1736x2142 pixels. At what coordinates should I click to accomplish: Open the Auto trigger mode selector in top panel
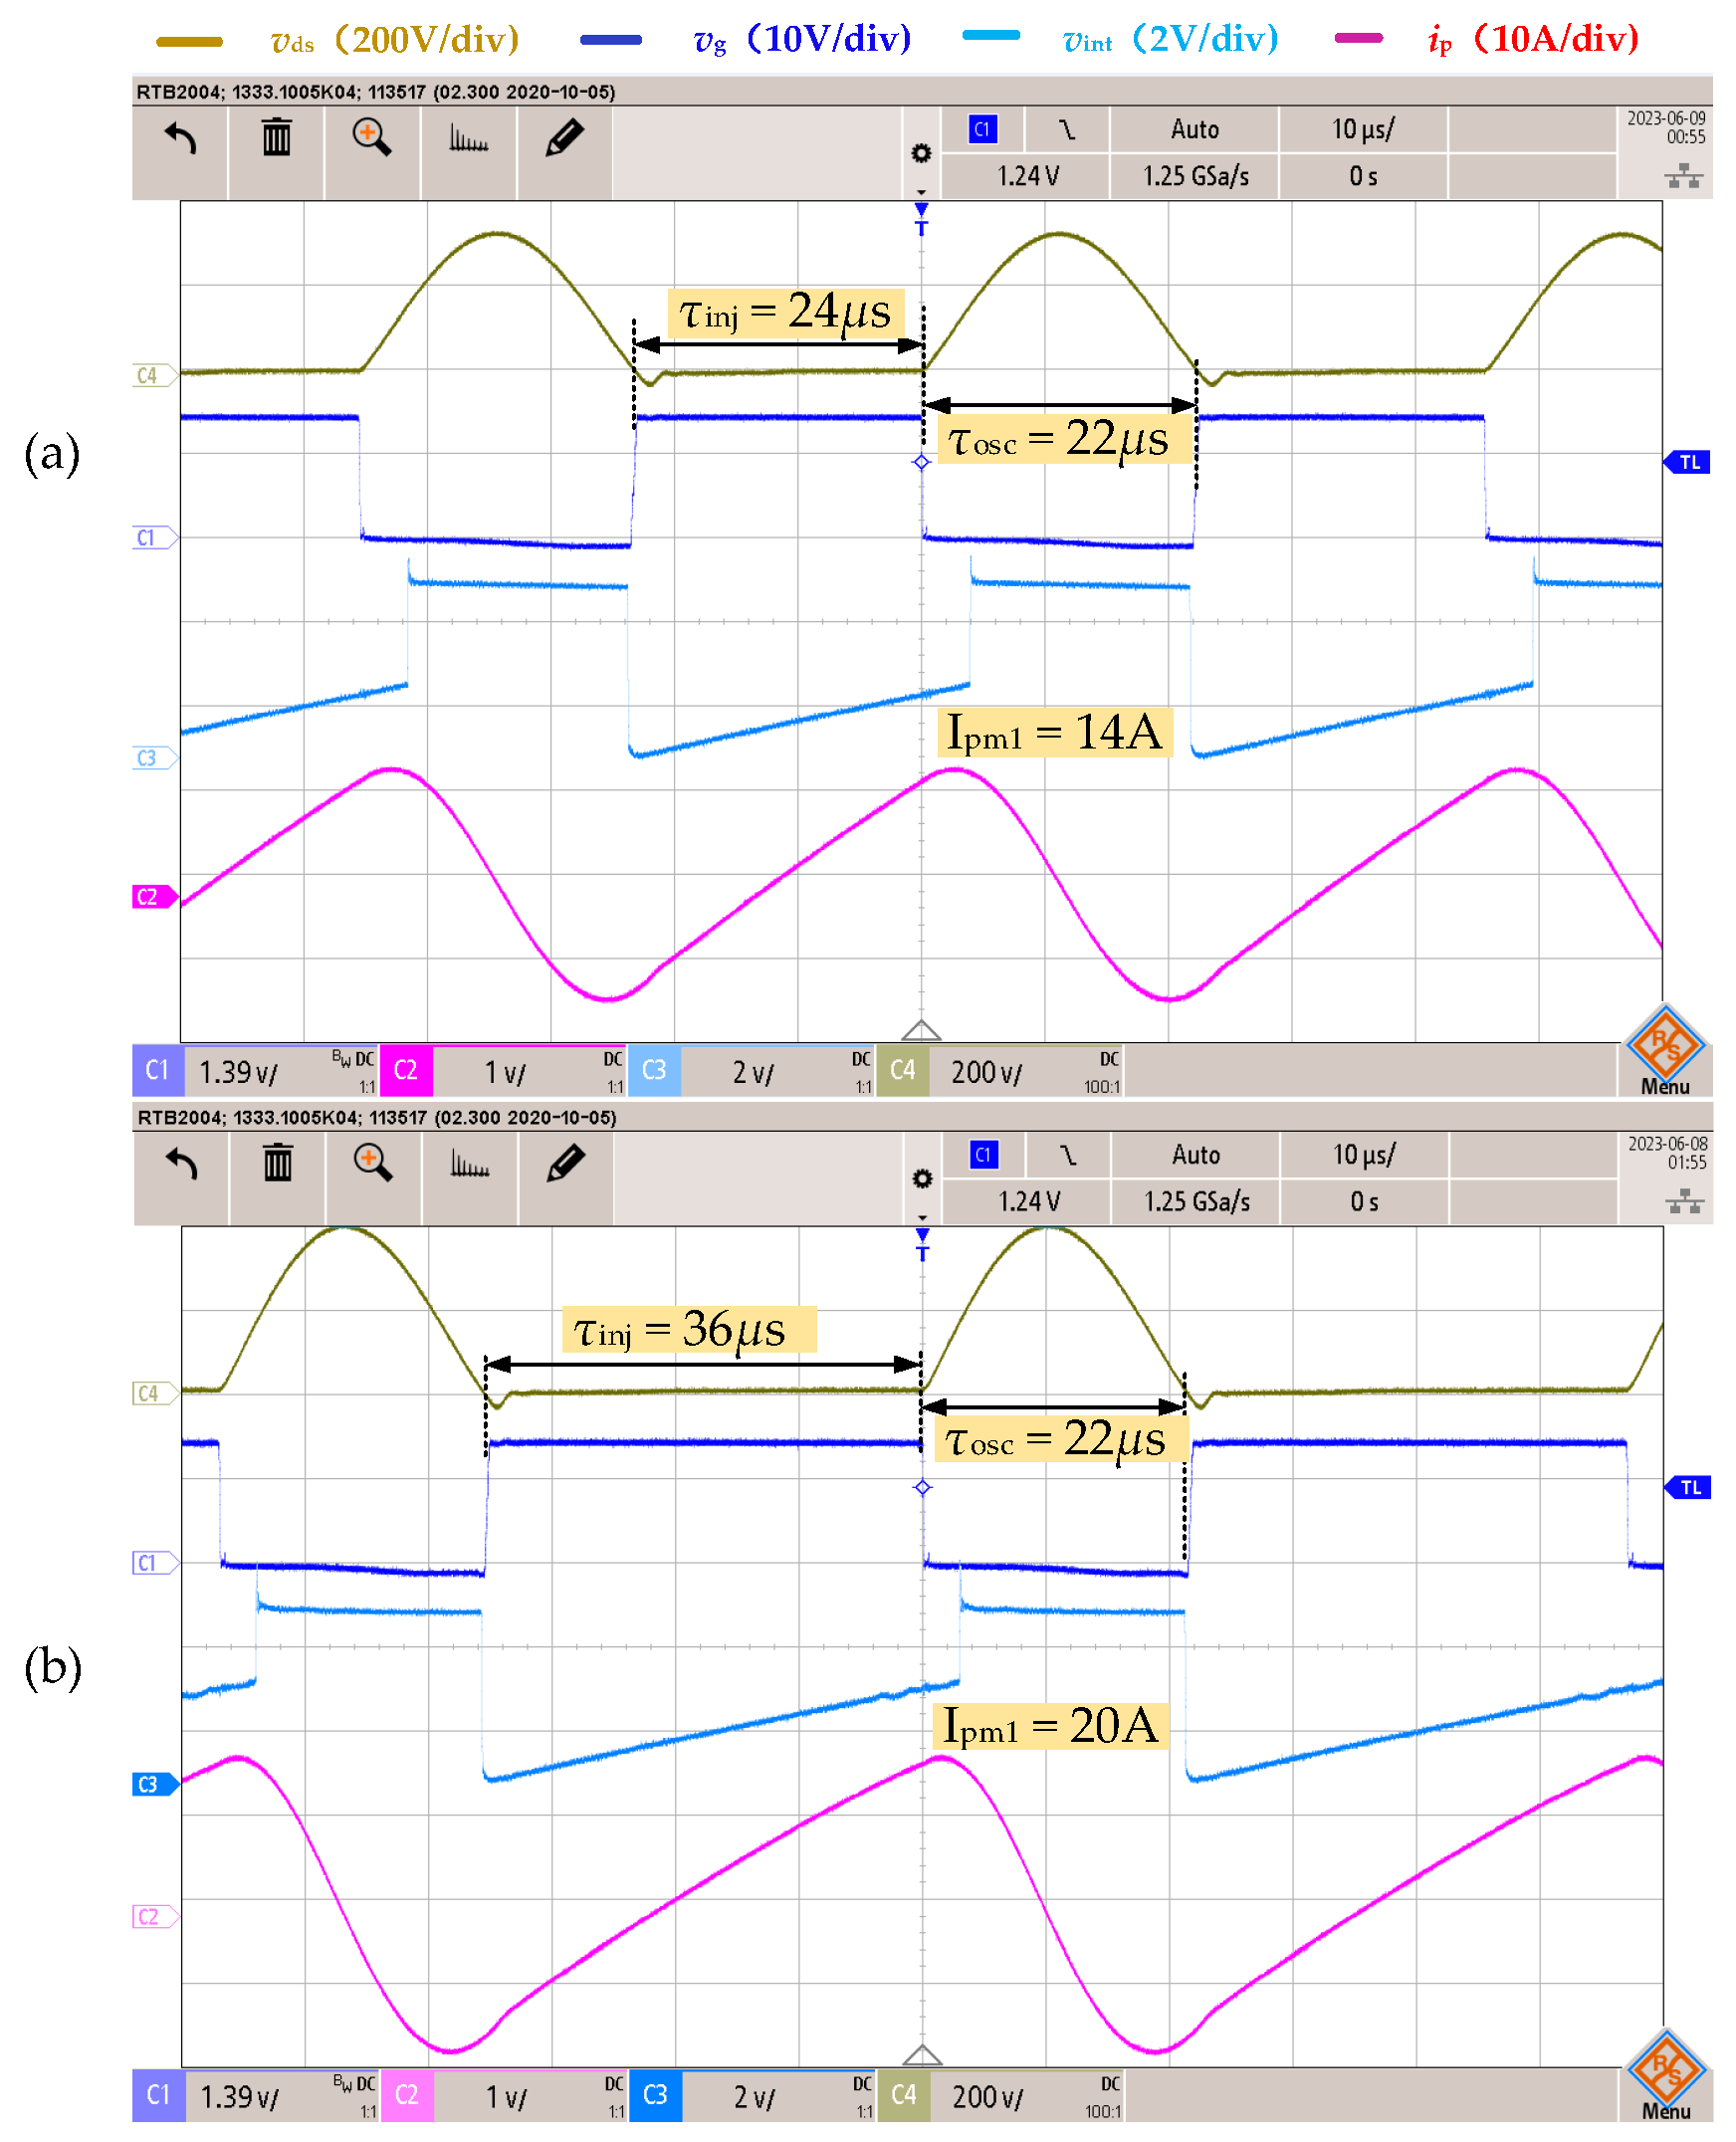point(1195,130)
